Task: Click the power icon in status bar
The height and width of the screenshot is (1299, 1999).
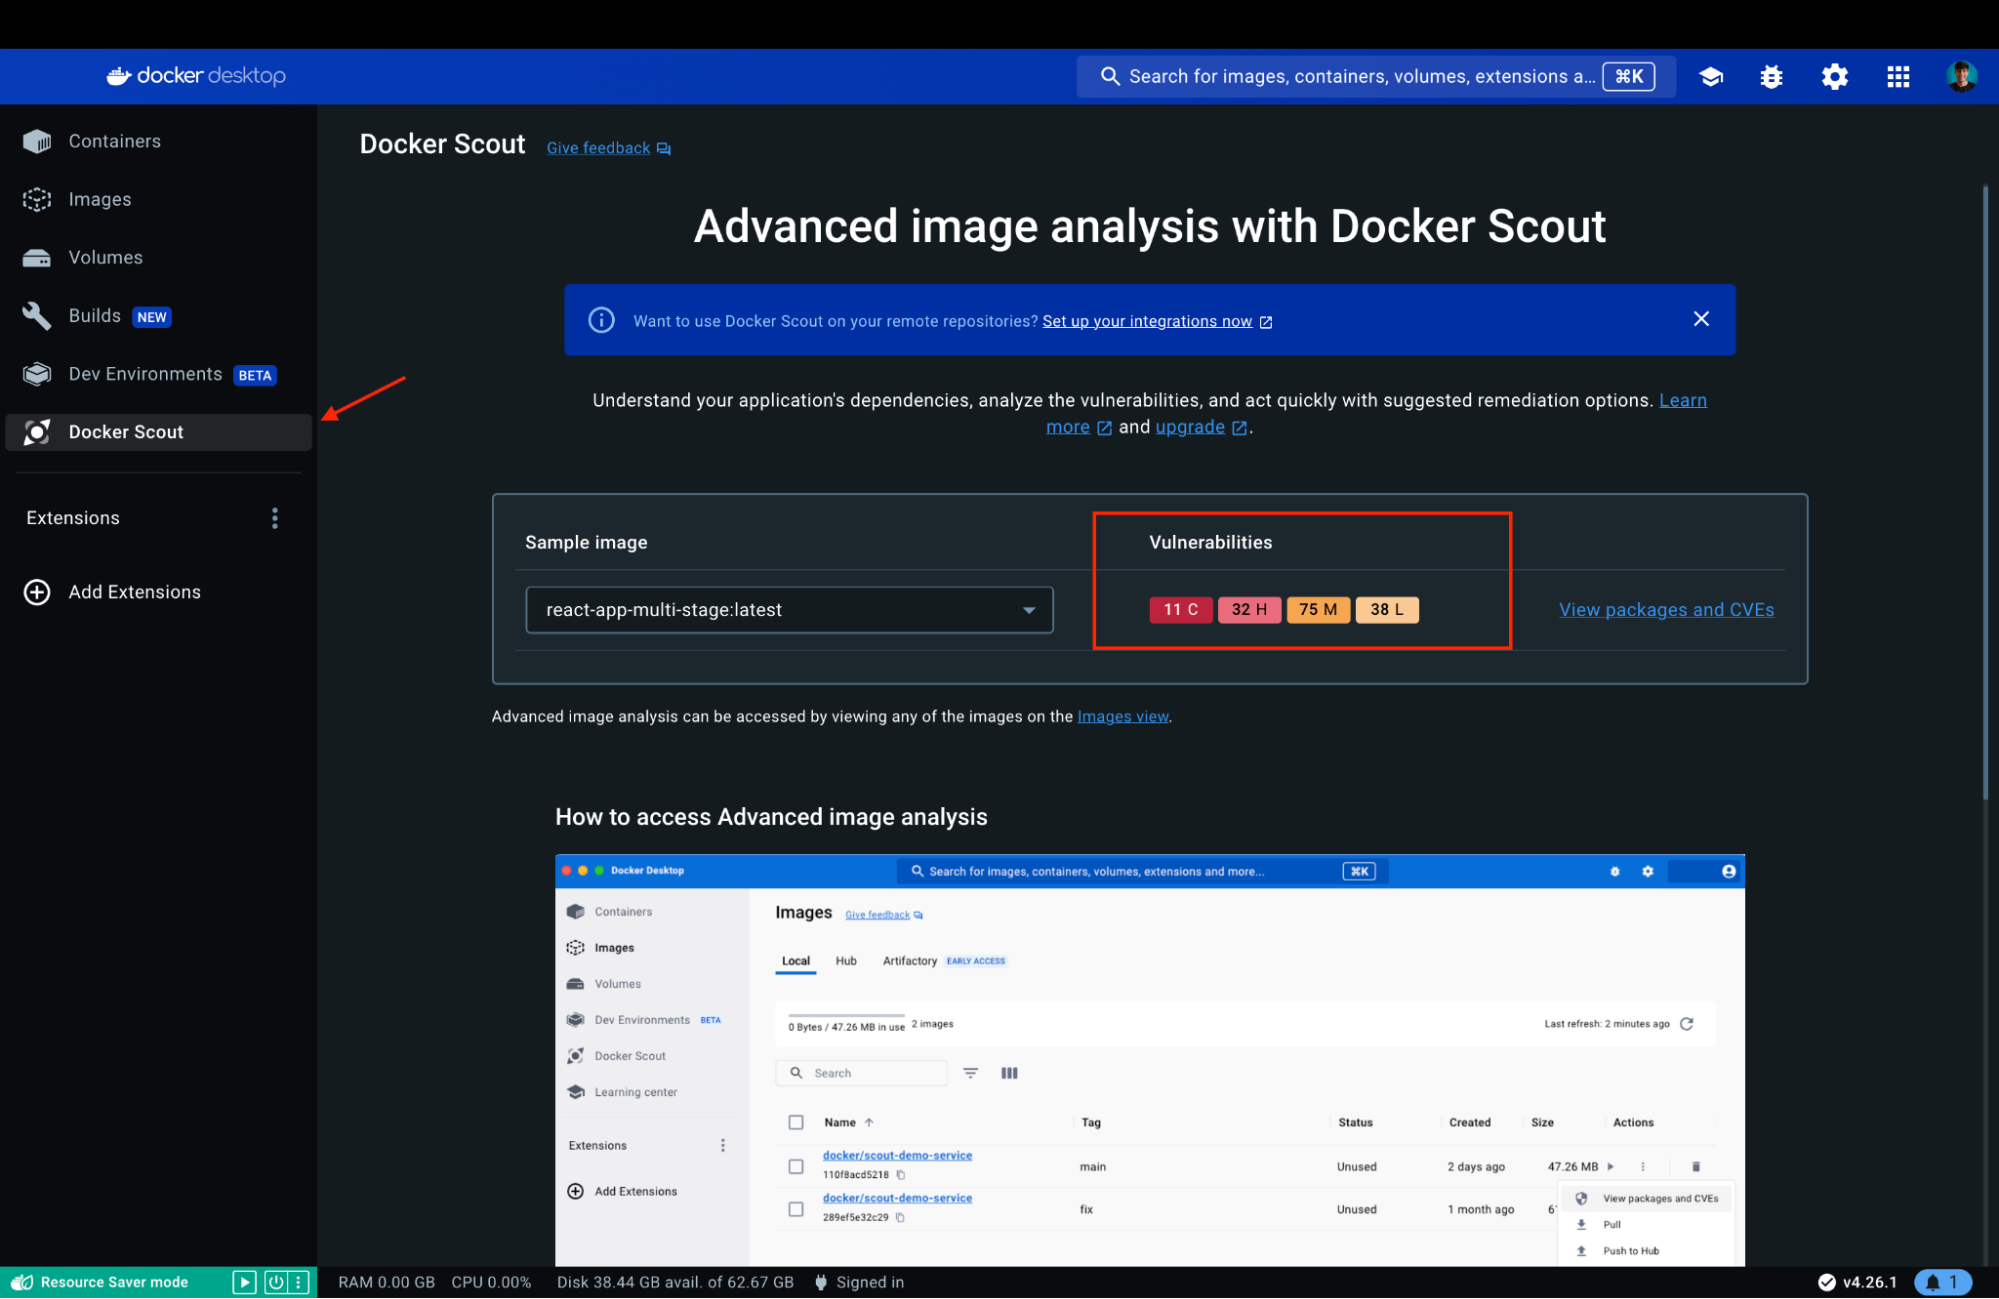Action: pos(275,1282)
